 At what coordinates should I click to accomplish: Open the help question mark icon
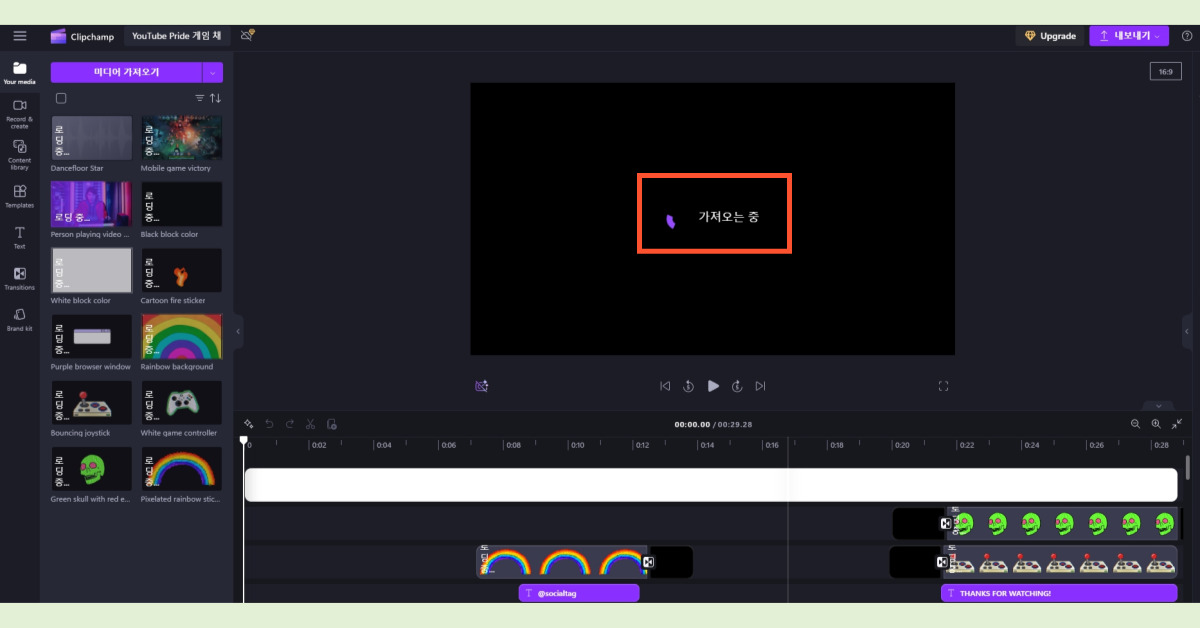[1187, 36]
